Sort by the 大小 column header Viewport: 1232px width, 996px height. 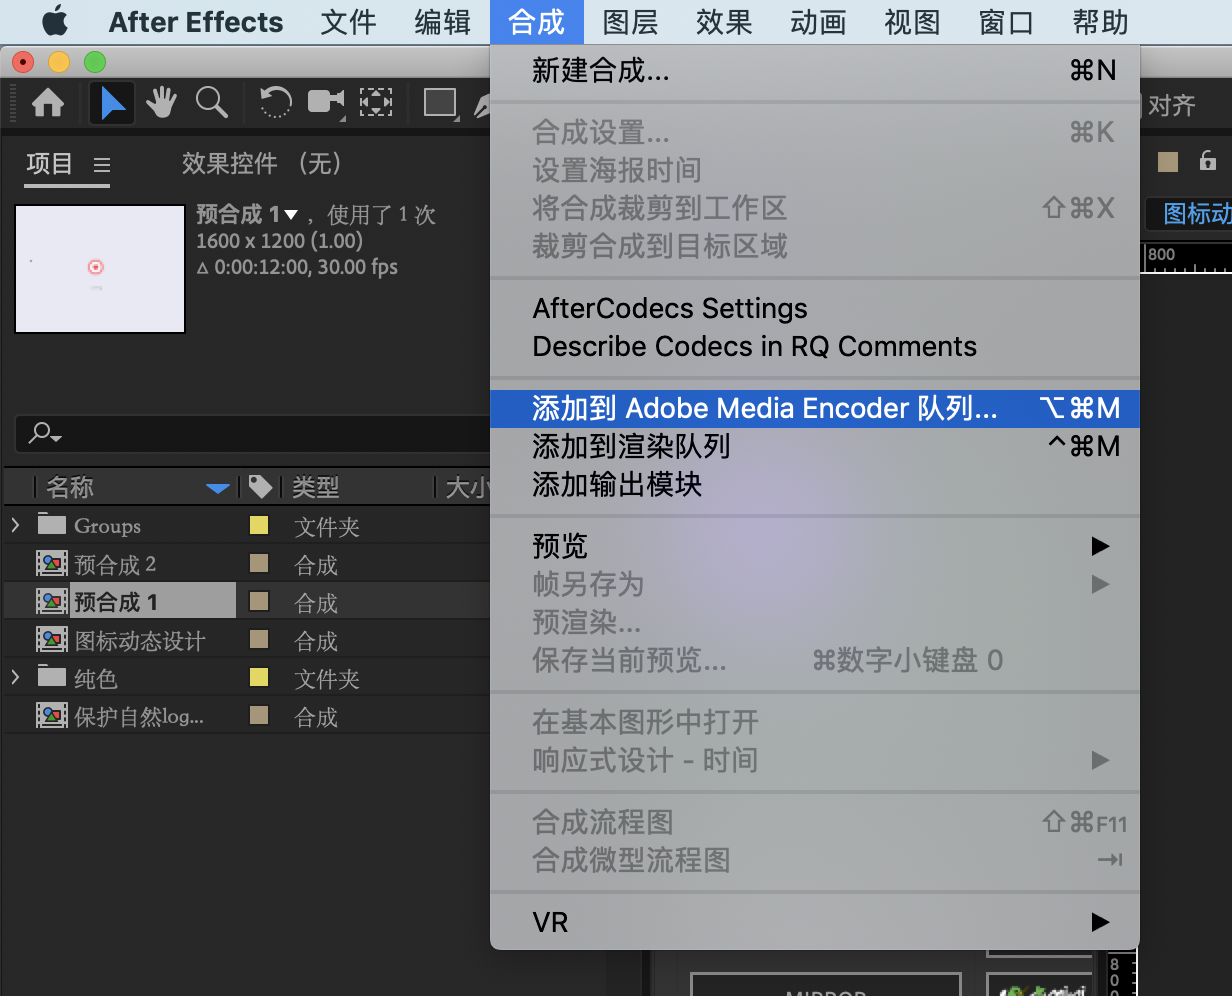(x=466, y=487)
